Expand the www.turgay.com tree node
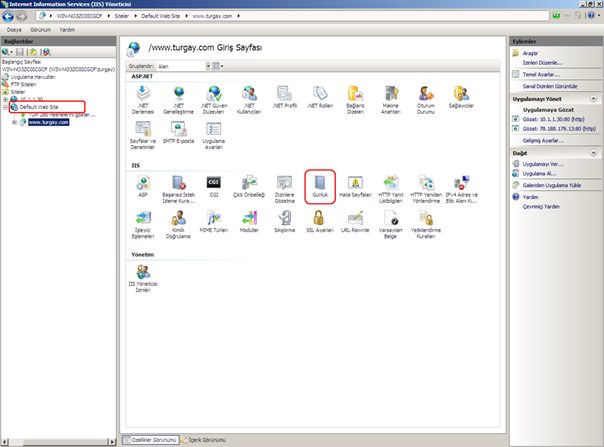Screen dimensions: 604x447 [x=14, y=123]
